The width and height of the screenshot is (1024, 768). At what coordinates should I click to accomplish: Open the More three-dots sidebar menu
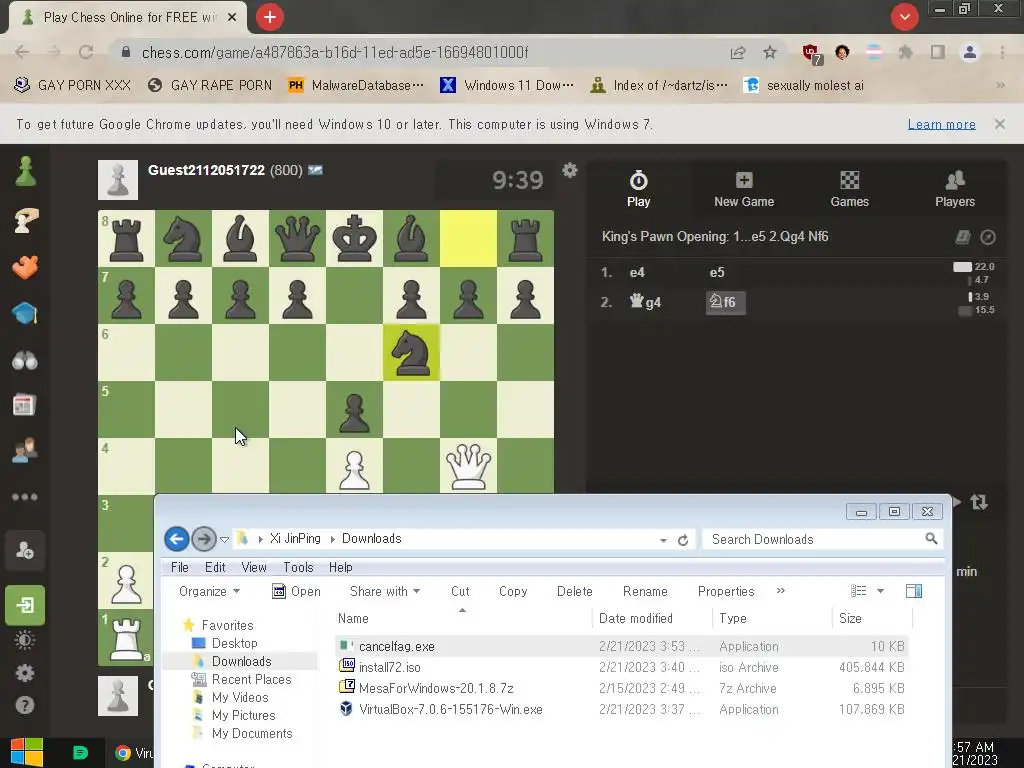coord(25,497)
